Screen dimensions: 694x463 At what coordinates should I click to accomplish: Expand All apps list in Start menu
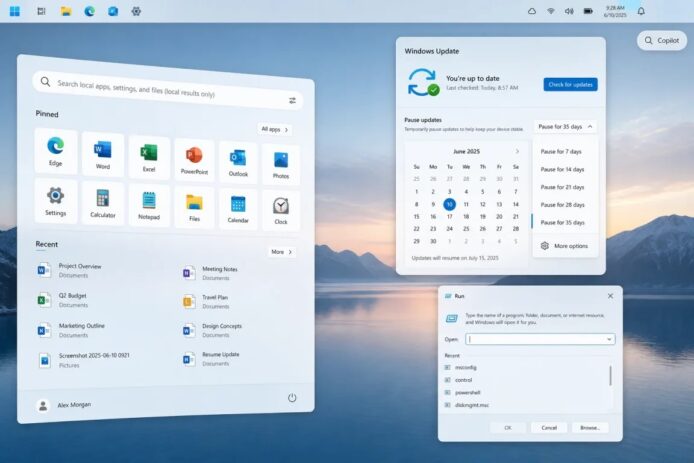(x=274, y=129)
